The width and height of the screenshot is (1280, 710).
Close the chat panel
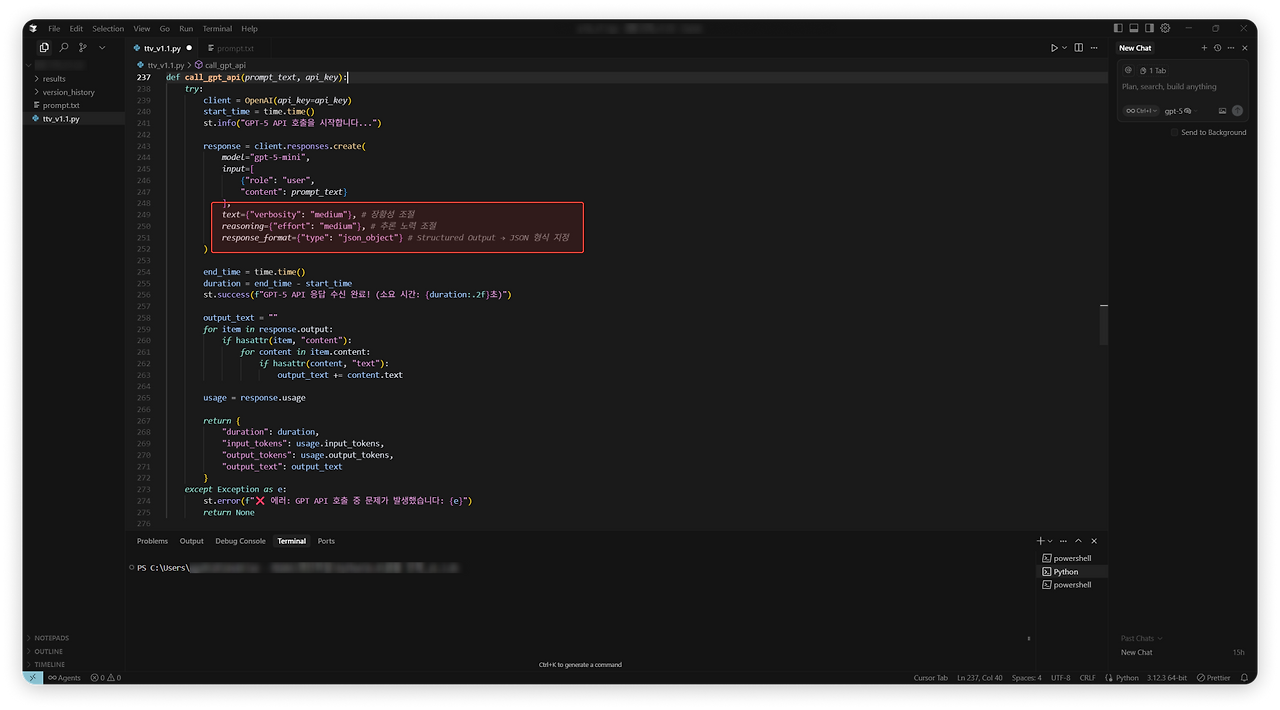1243,48
